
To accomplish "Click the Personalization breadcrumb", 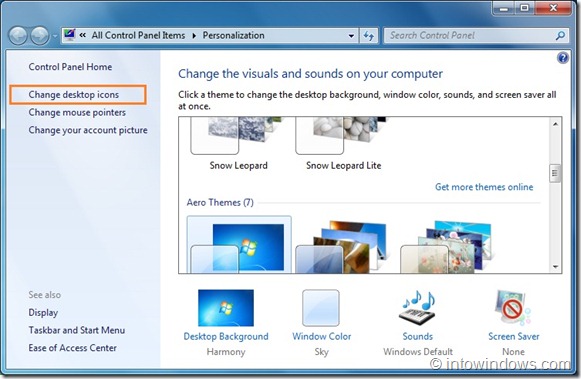I will pos(233,36).
